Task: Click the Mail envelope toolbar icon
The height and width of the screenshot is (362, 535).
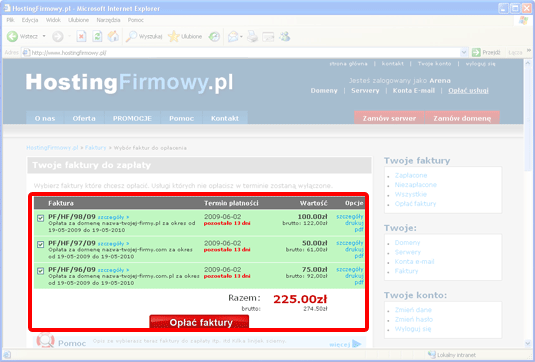Action: pyautogui.click(x=233, y=36)
